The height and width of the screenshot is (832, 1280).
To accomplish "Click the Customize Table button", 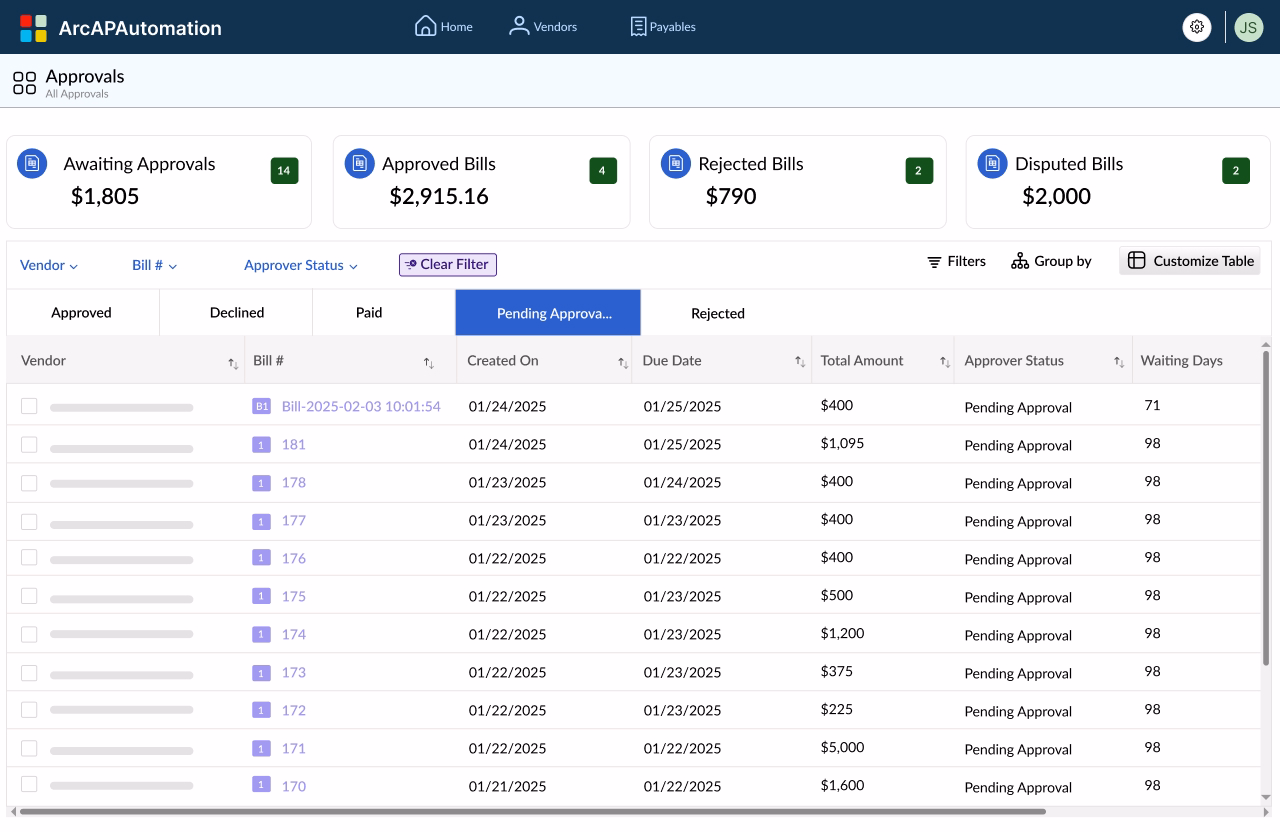I will (1190, 261).
